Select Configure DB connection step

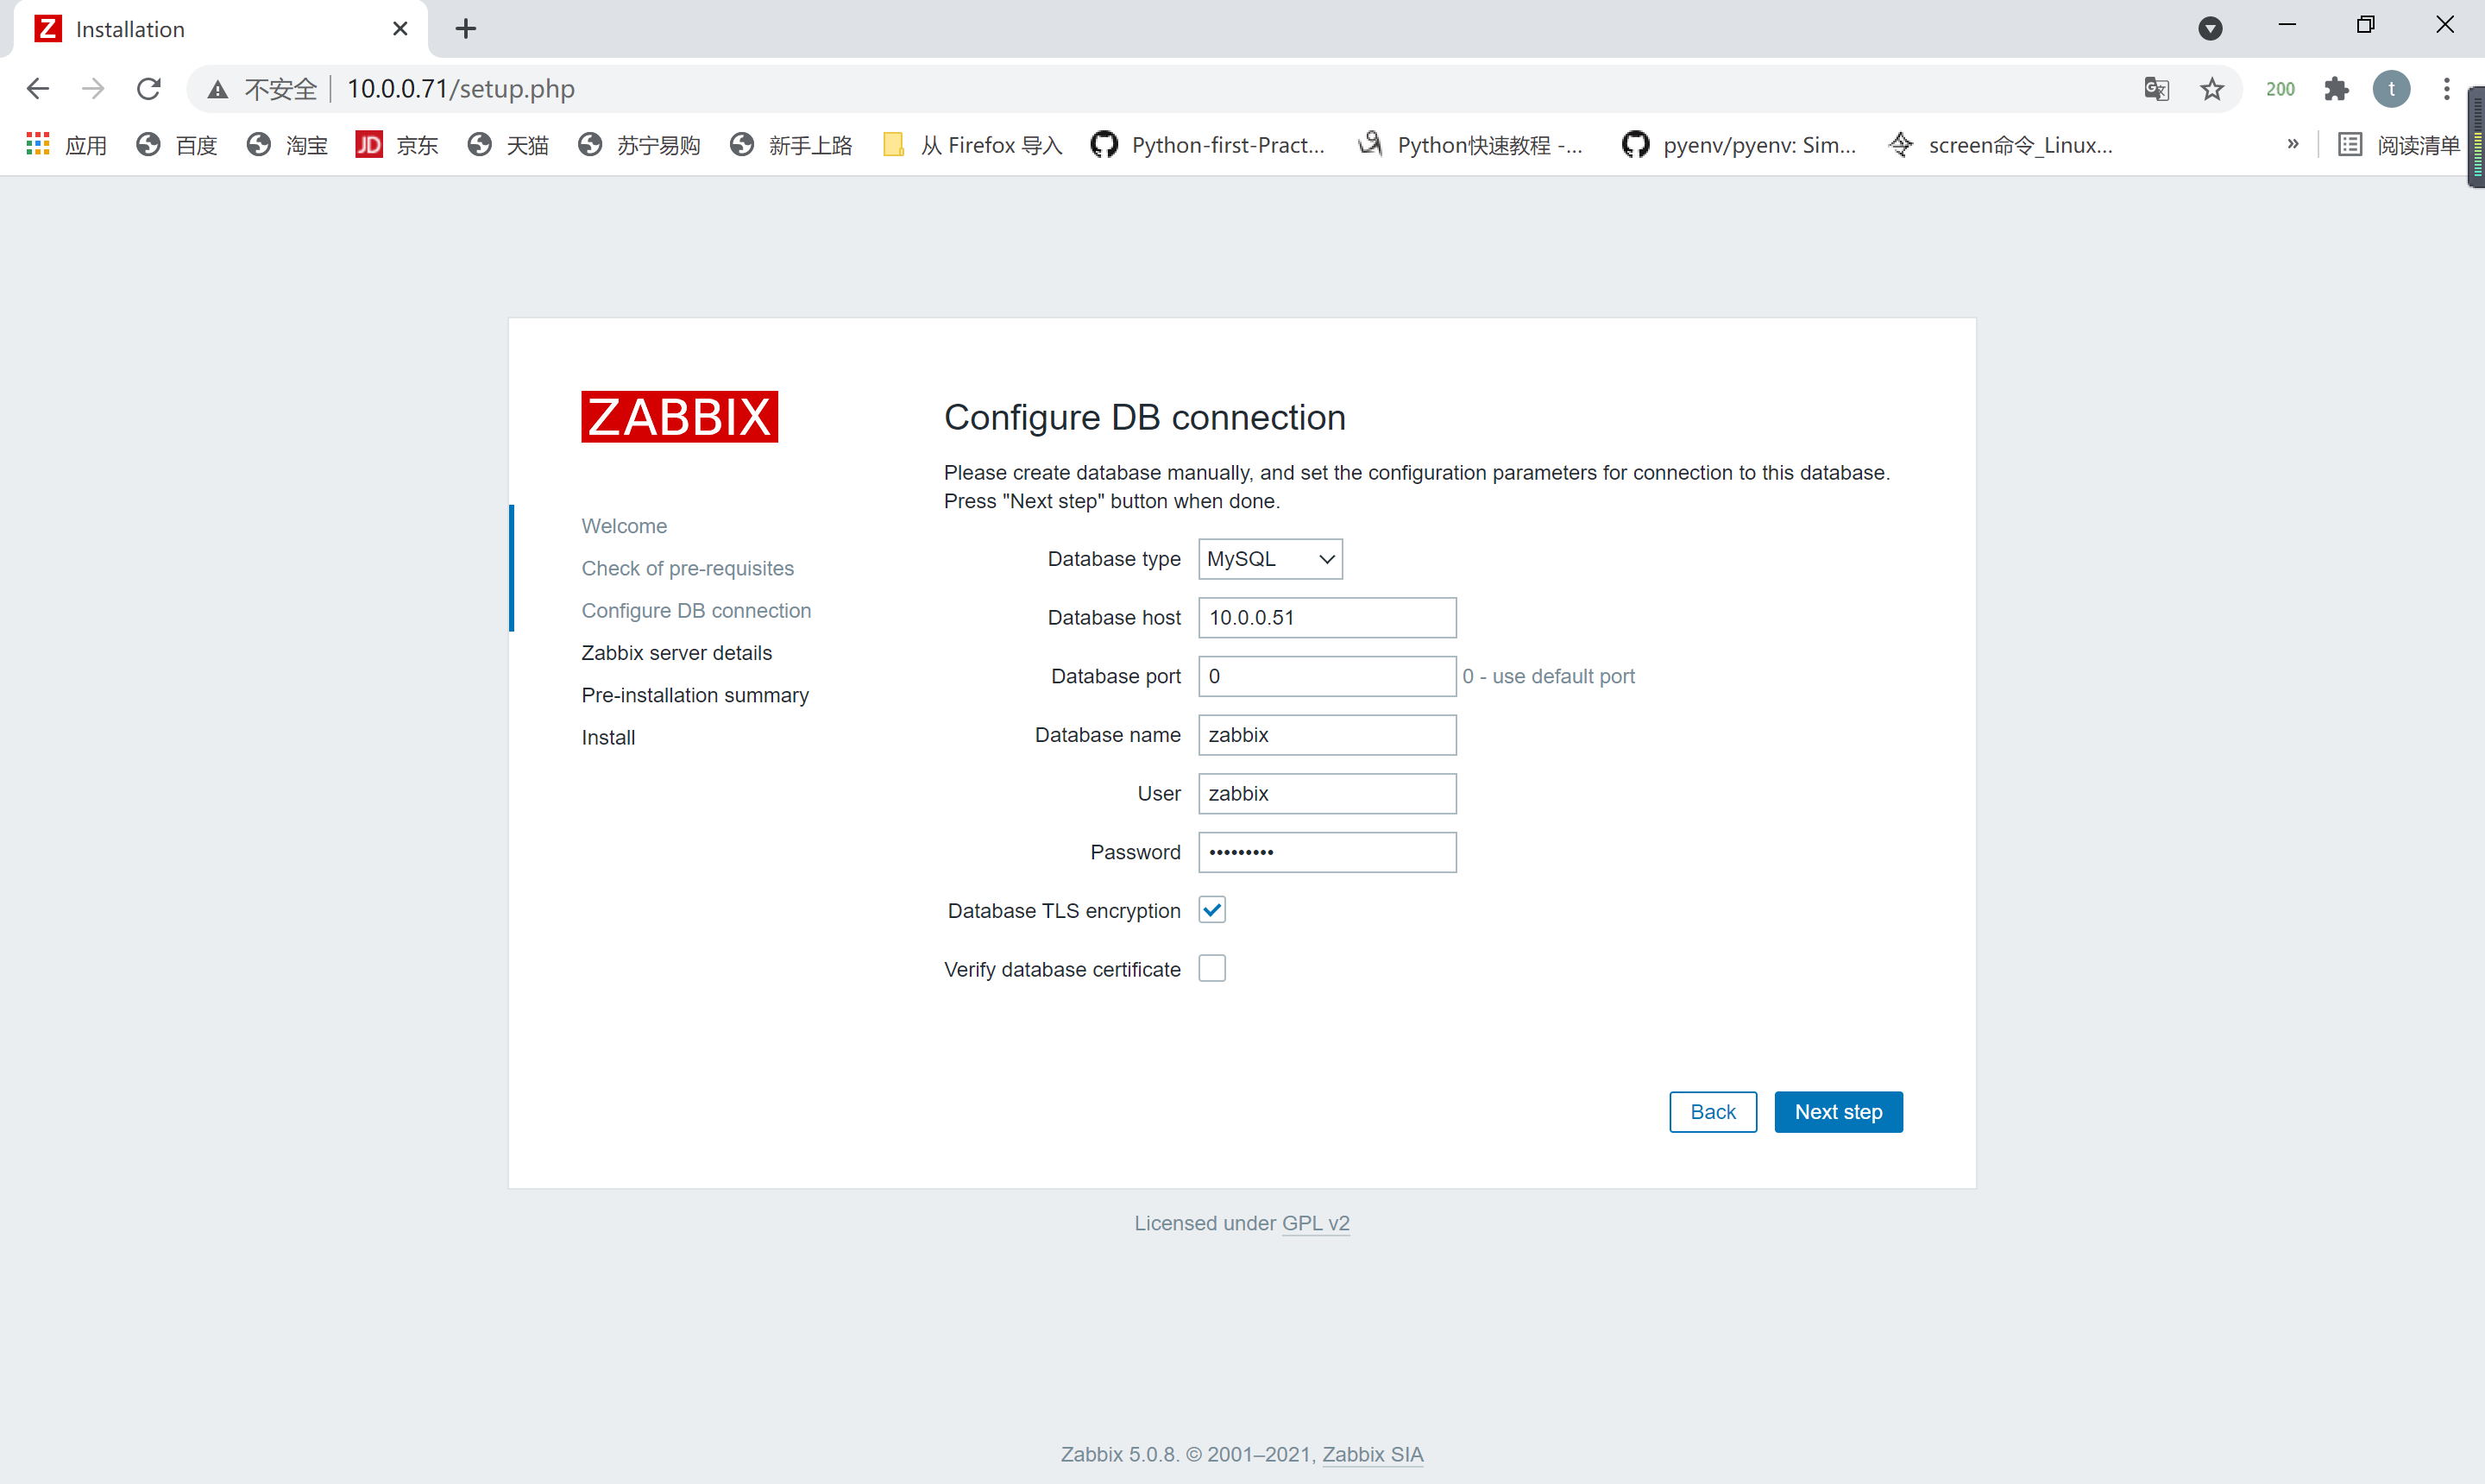696,610
